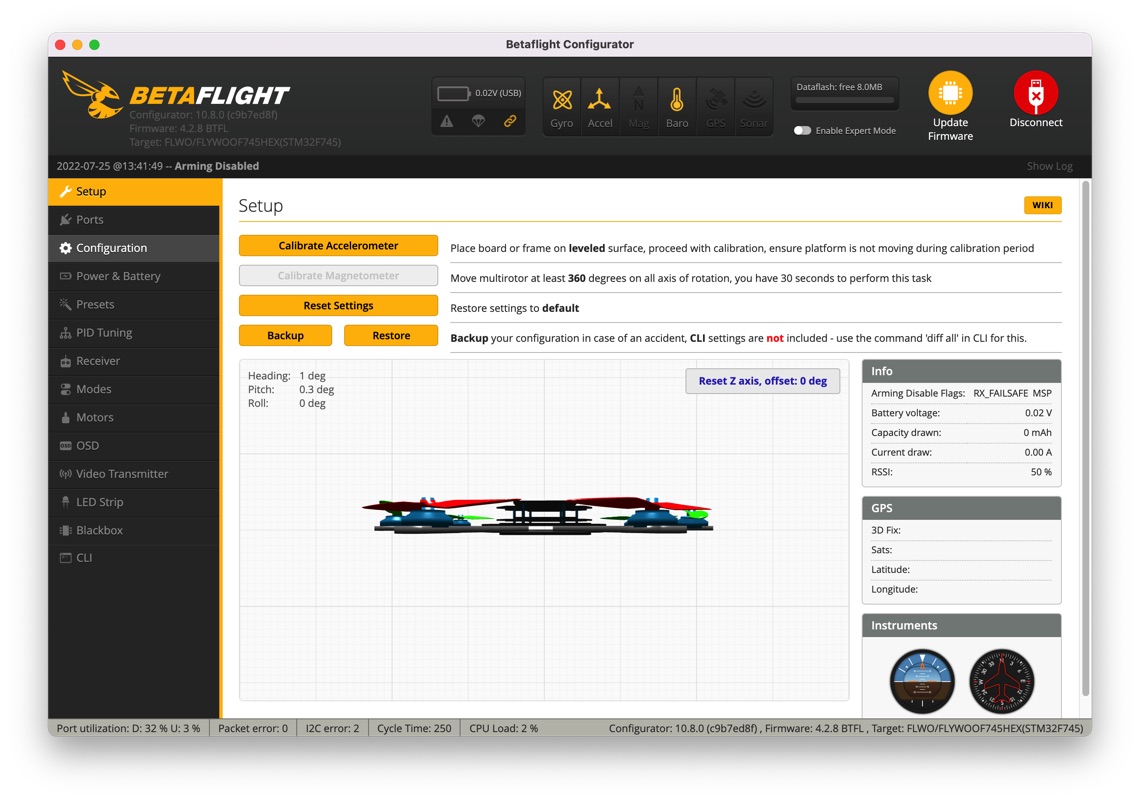Switch to the LED Strip tab
Image resolution: width=1140 pixels, height=800 pixels.
click(134, 502)
